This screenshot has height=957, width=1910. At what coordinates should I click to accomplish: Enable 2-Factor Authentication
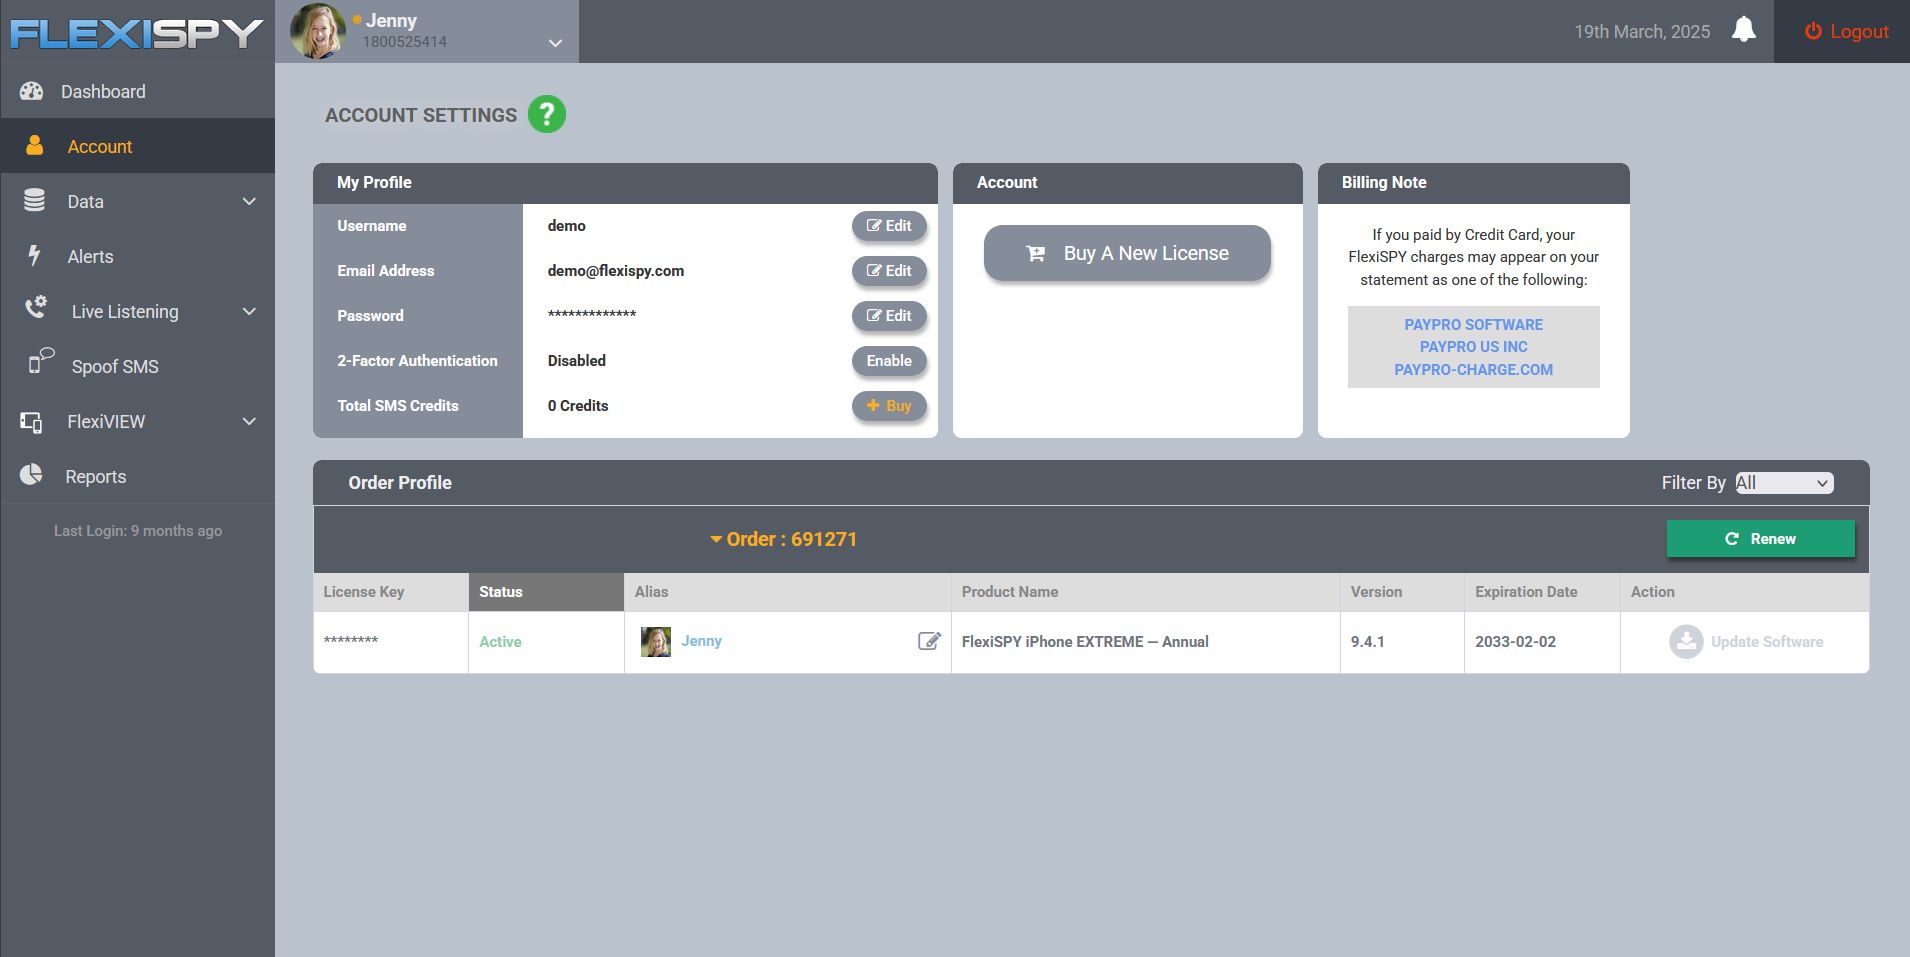889,361
